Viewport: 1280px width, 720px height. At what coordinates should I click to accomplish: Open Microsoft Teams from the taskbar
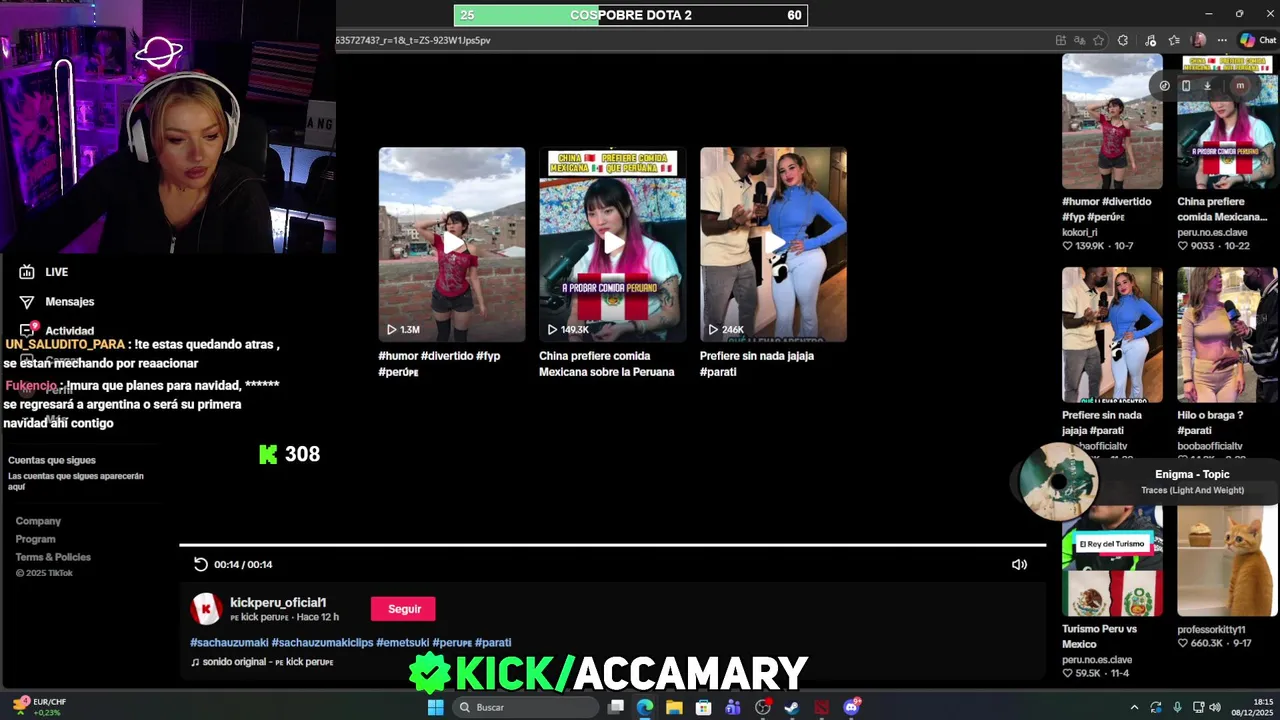tap(733, 707)
